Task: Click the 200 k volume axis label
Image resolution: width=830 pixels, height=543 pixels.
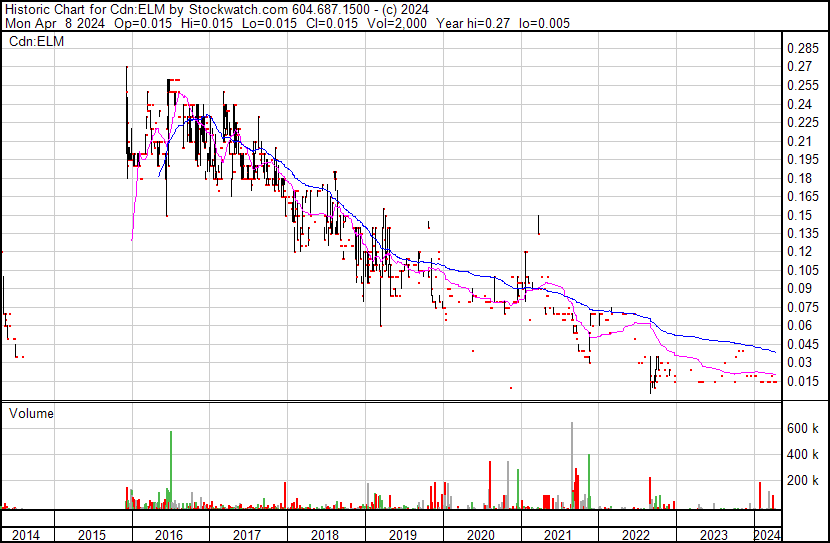Action: 802,480
